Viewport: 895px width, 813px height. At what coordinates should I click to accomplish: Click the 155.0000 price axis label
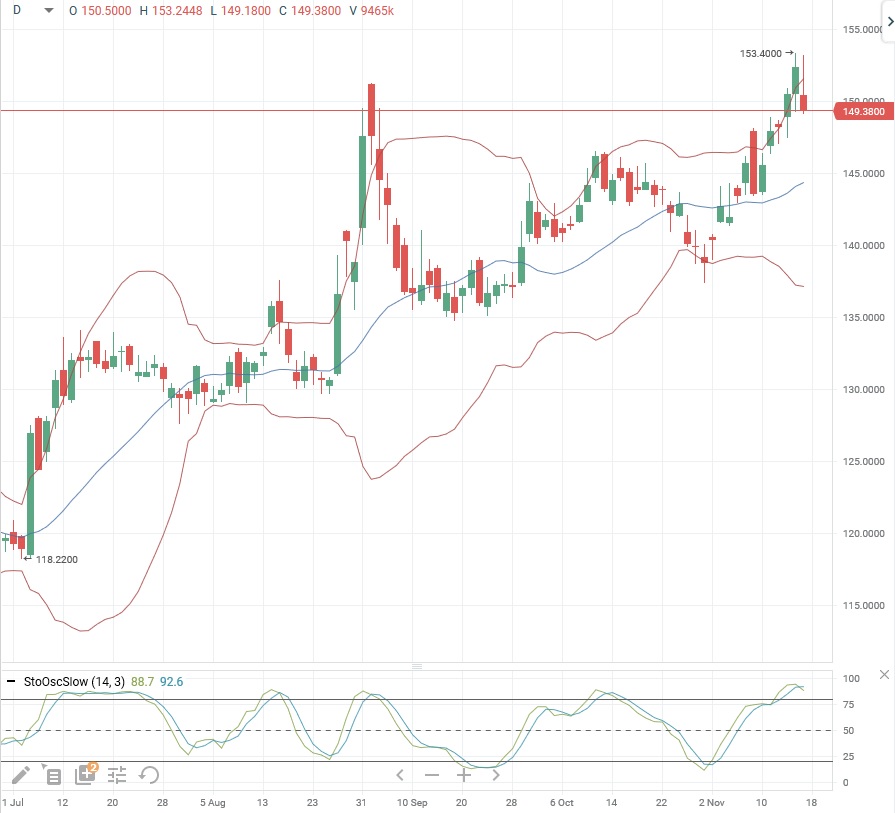click(862, 30)
